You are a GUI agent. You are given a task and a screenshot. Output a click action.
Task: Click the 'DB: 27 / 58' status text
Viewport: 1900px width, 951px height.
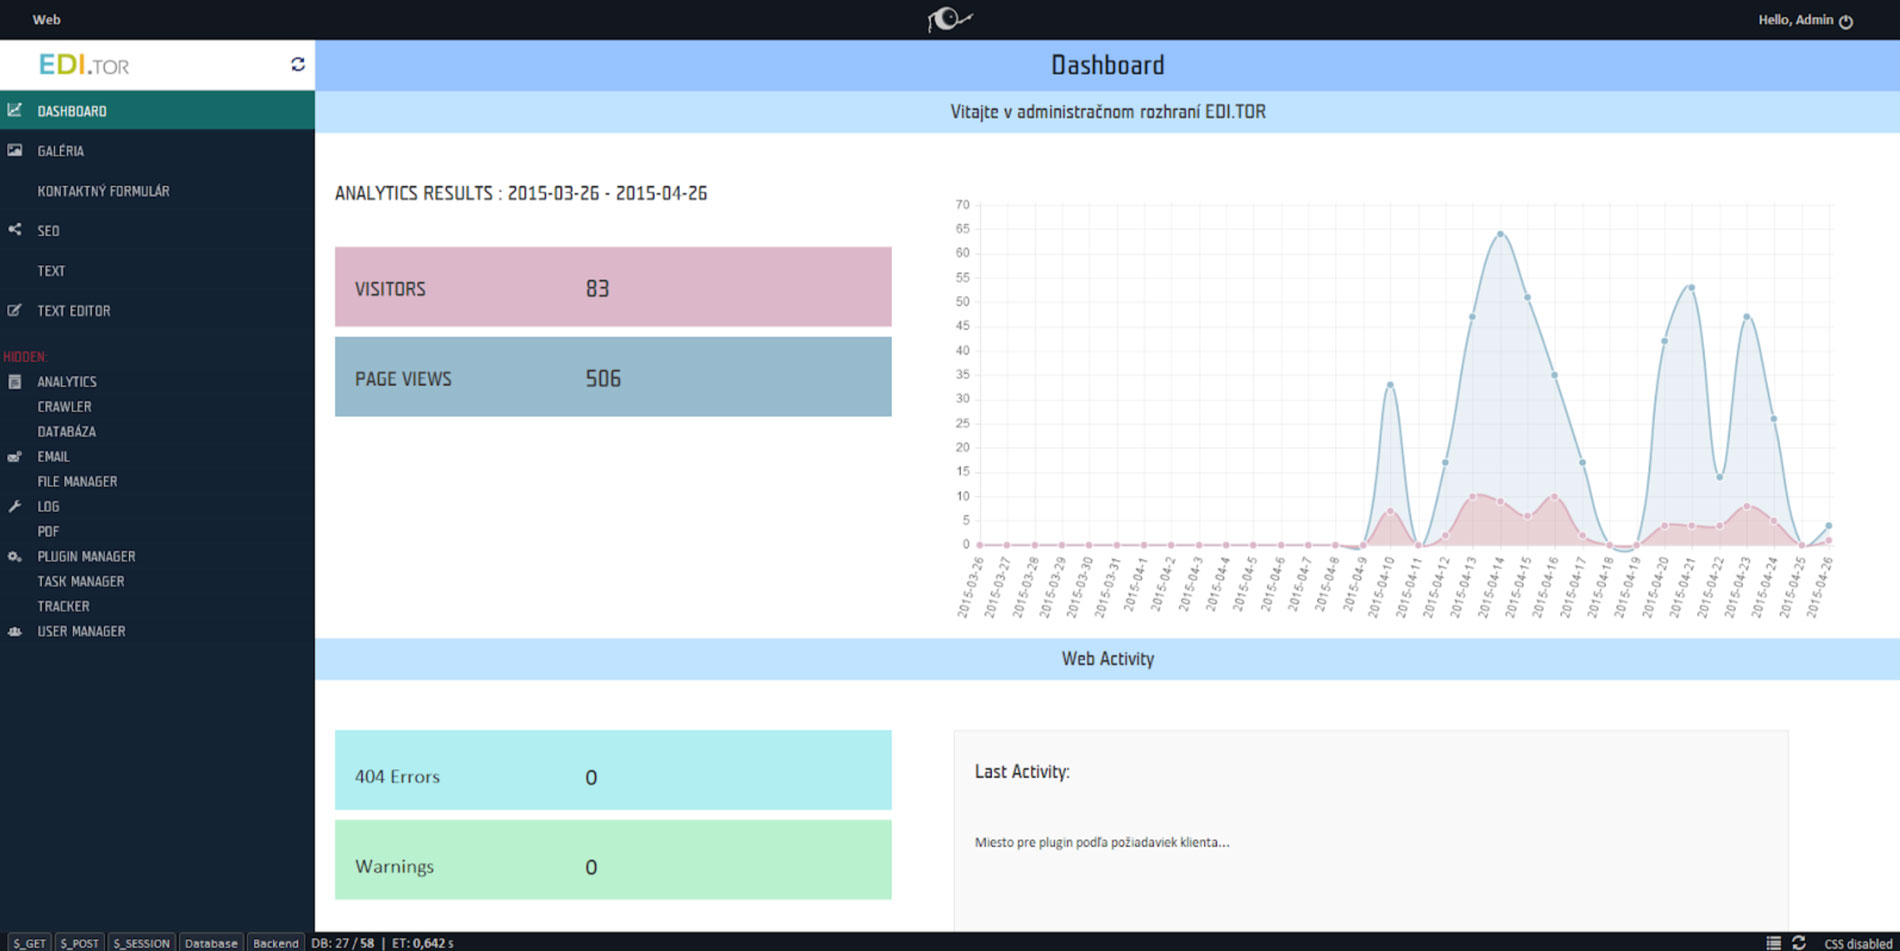[342, 943]
